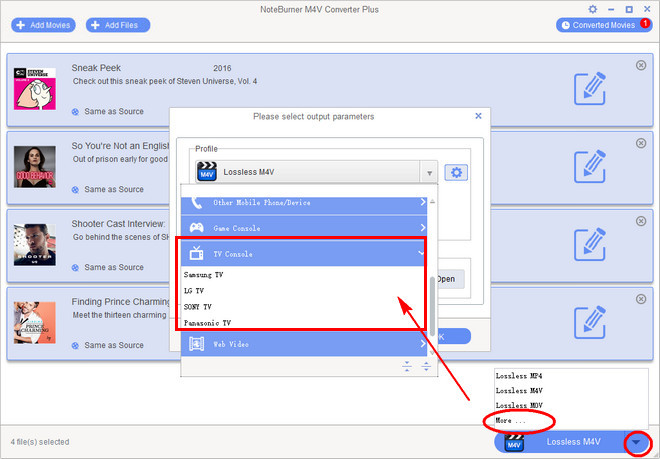Open the Converted Movies list
Screen dimensions: 660x459
[604, 25]
